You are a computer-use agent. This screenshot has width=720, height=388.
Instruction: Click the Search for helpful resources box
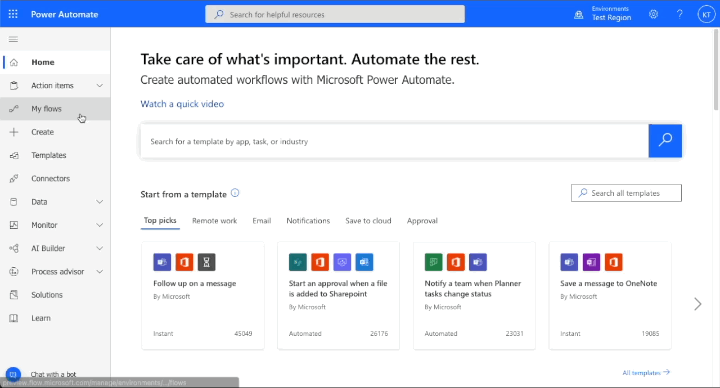pos(335,14)
